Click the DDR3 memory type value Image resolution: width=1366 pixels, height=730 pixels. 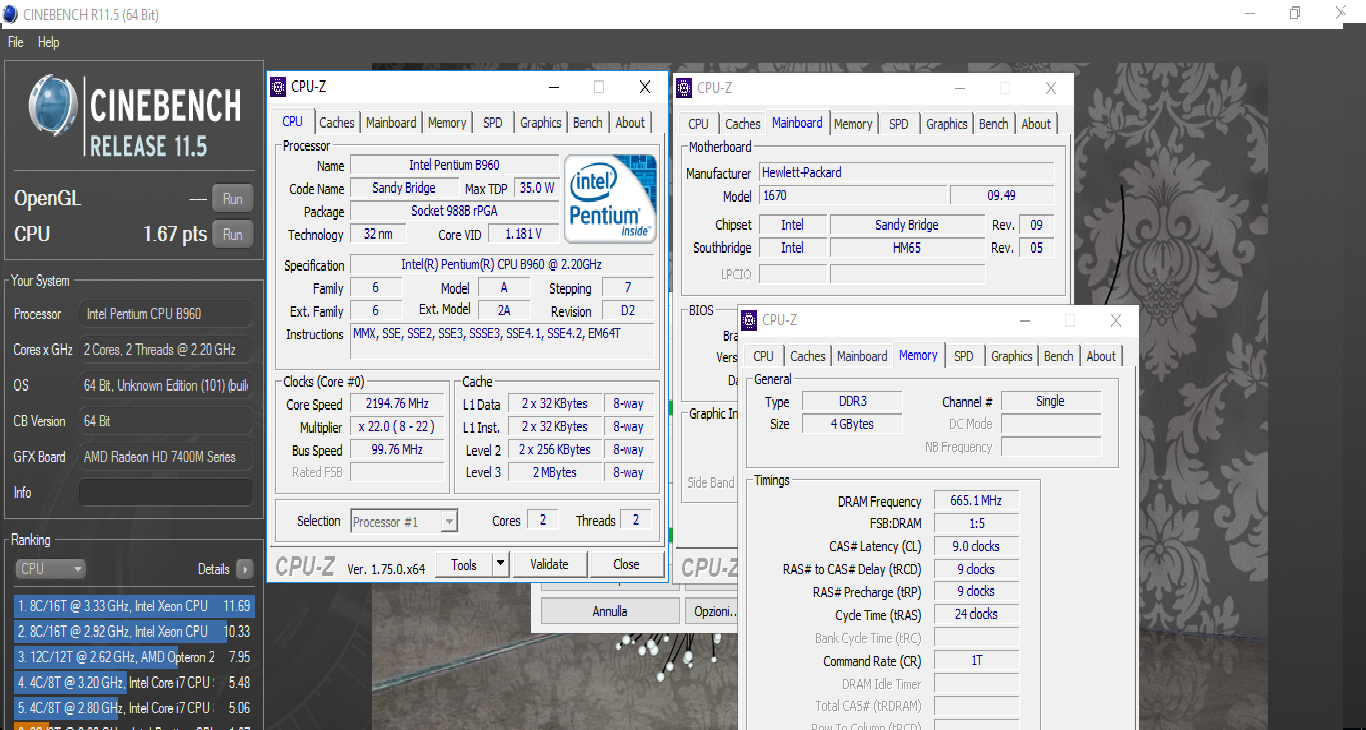coord(853,401)
